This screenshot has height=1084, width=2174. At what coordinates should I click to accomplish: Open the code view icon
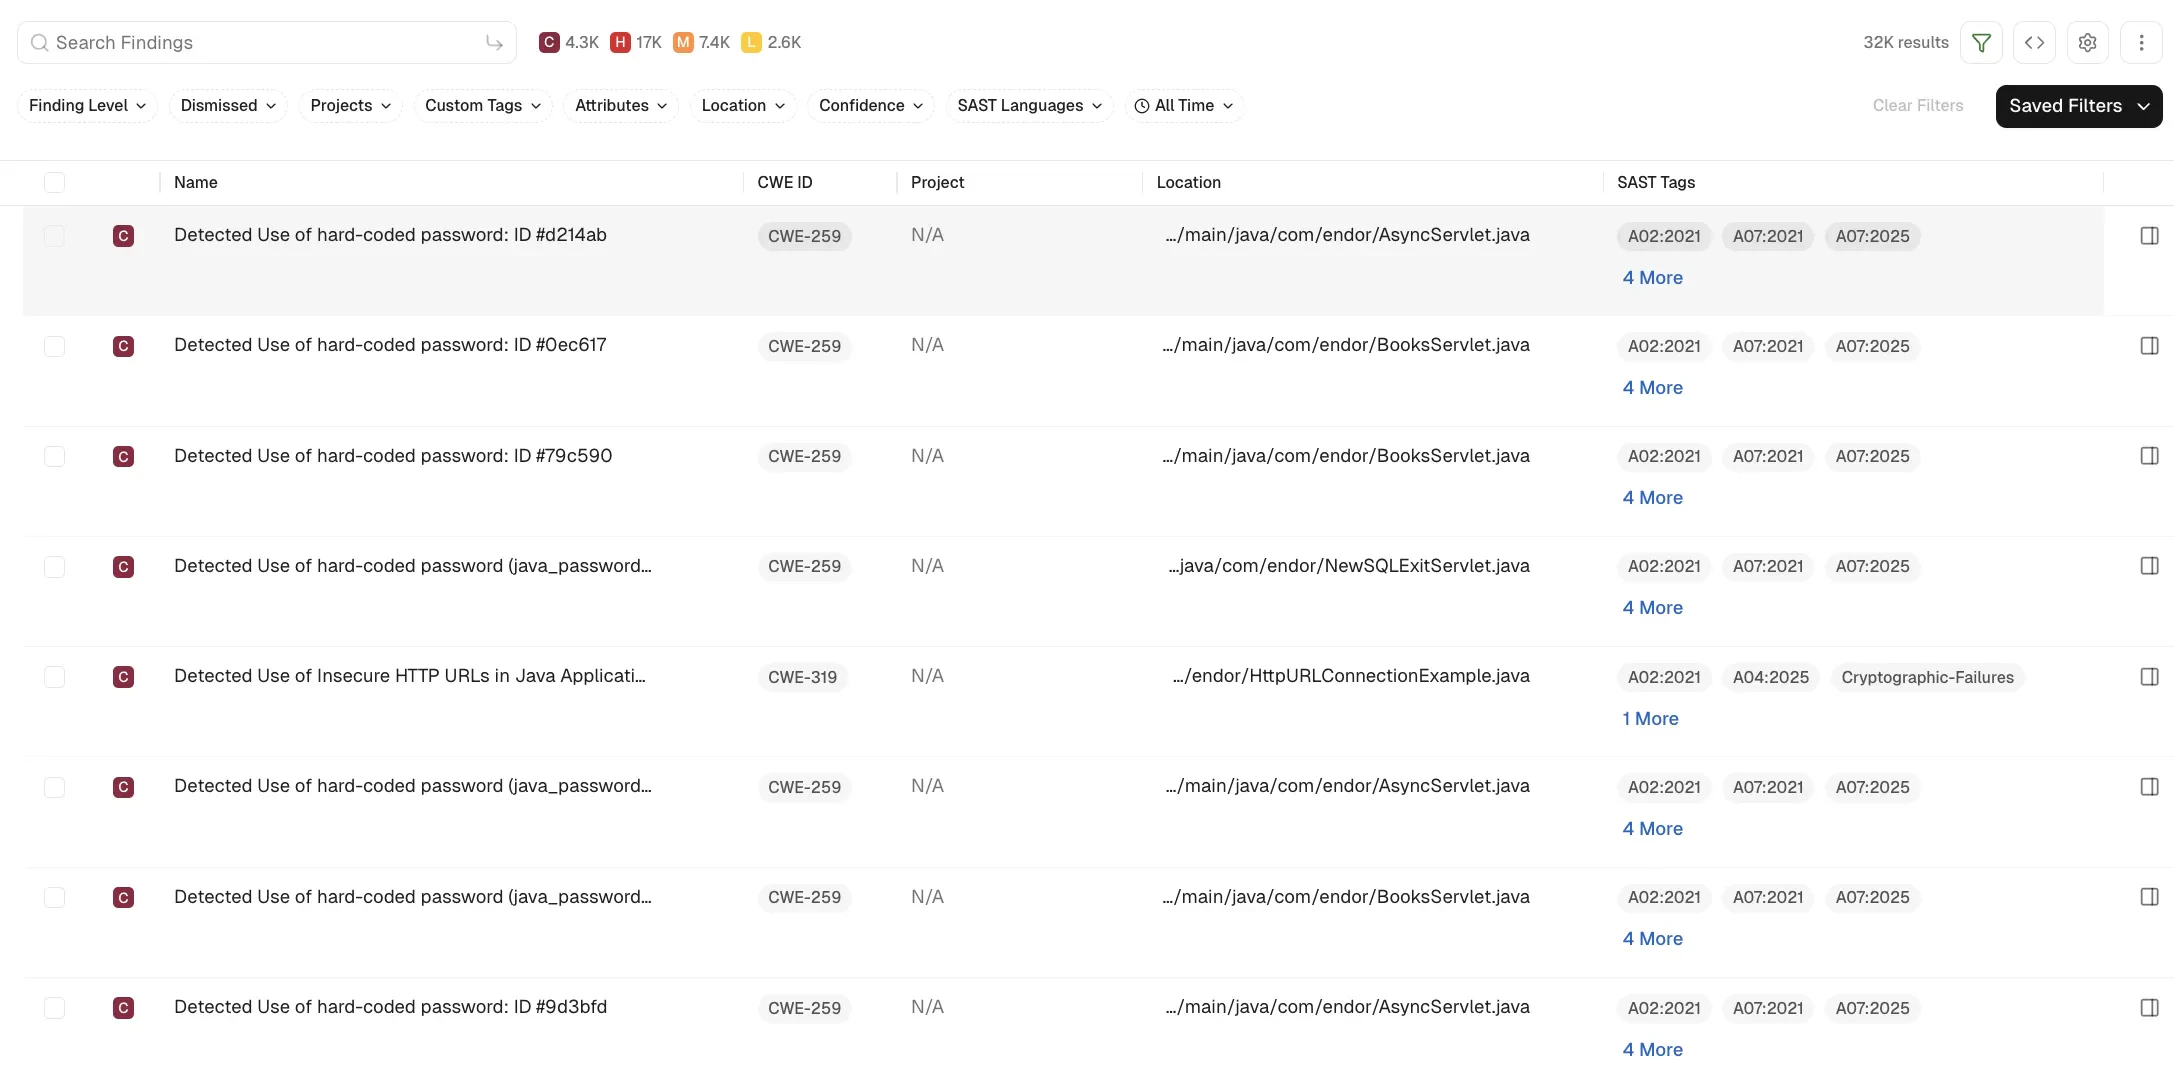click(x=2034, y=43)
